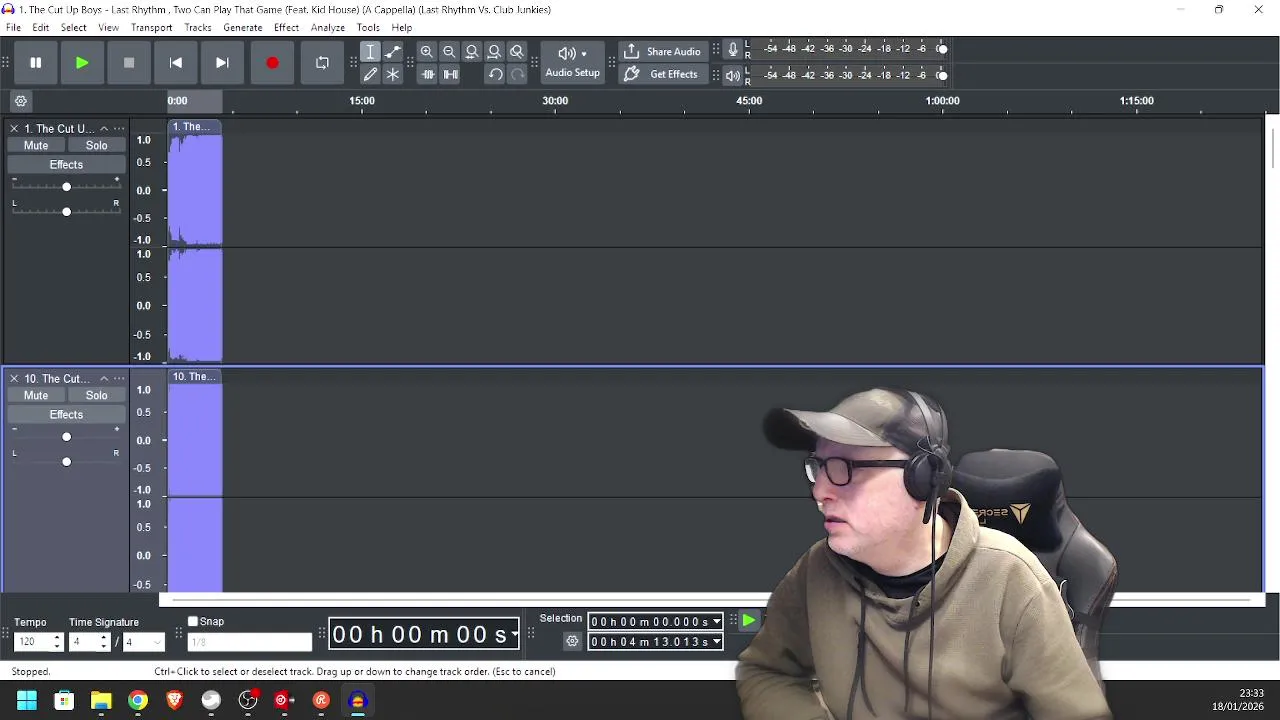Click the Zoom Toggle icon
The height and width of the screenshot is (720, 1280).
pyautogui.click(x=517, y=52)
